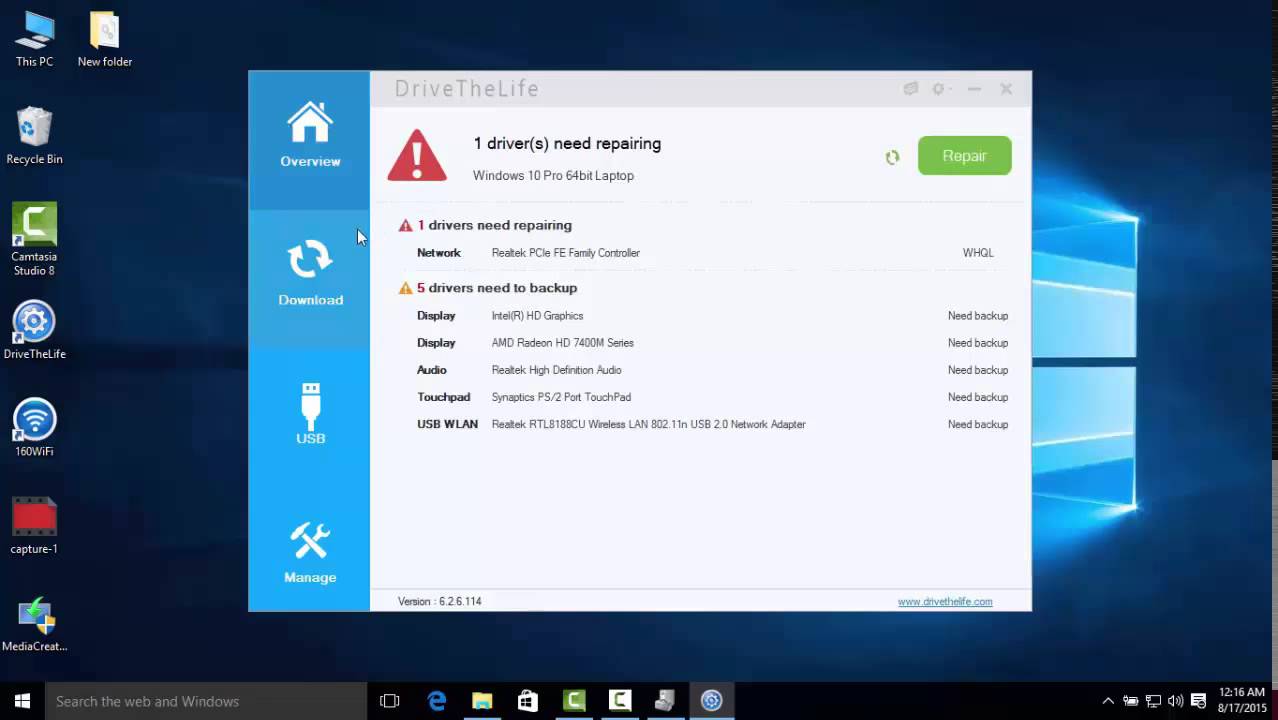1278x720 pixels.
Task: Select the Realtek RTL8188CU Wireless LAN adapter row
Action: (x=705, y=424)
